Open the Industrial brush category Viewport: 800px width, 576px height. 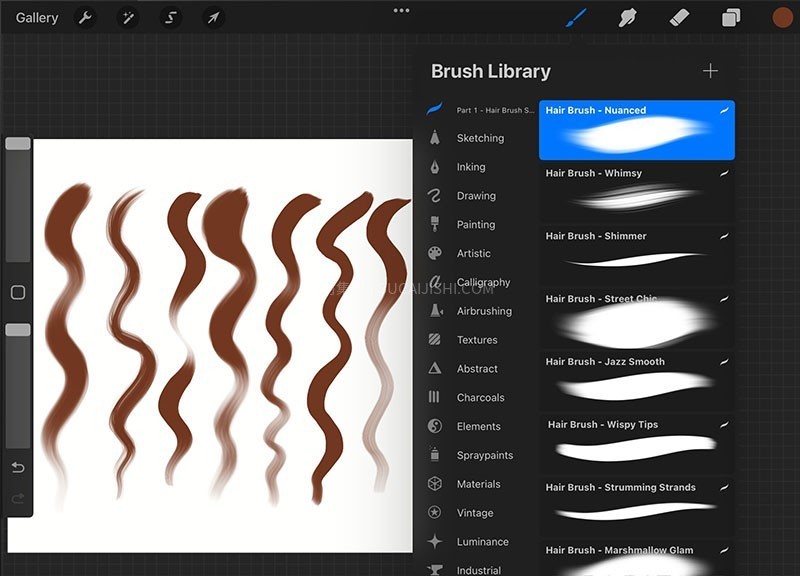tap(479, 570)
